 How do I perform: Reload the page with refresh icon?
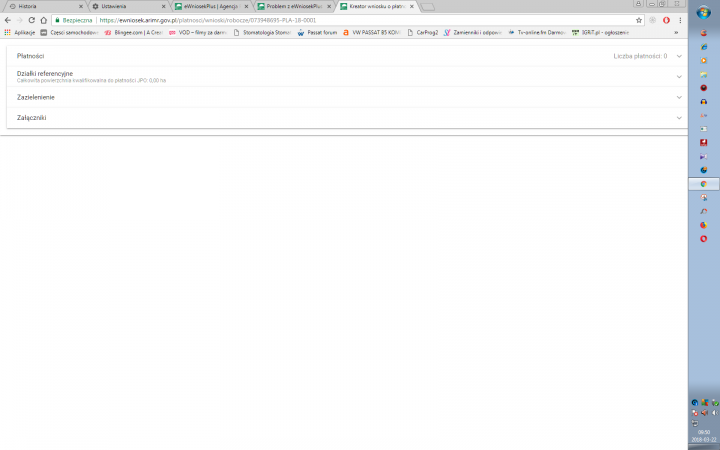pos(31,19)
